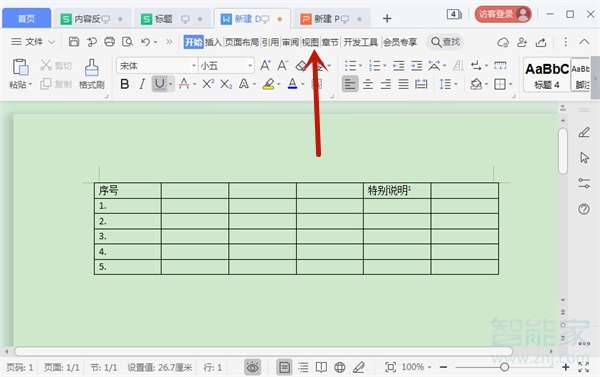The width and height of the screenshot is (600, 377).
Task: Open the numbered list dropdown
Action: point(384,66)
